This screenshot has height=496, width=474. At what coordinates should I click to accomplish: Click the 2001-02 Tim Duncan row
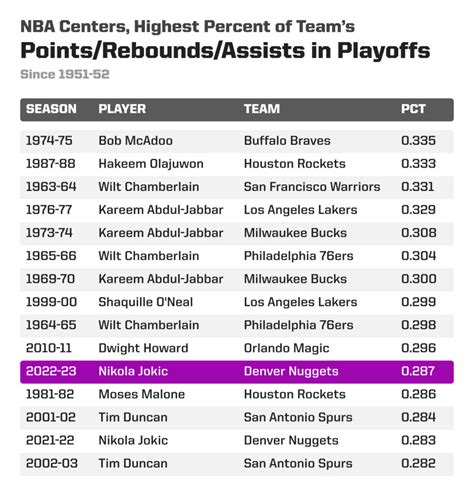237,417
